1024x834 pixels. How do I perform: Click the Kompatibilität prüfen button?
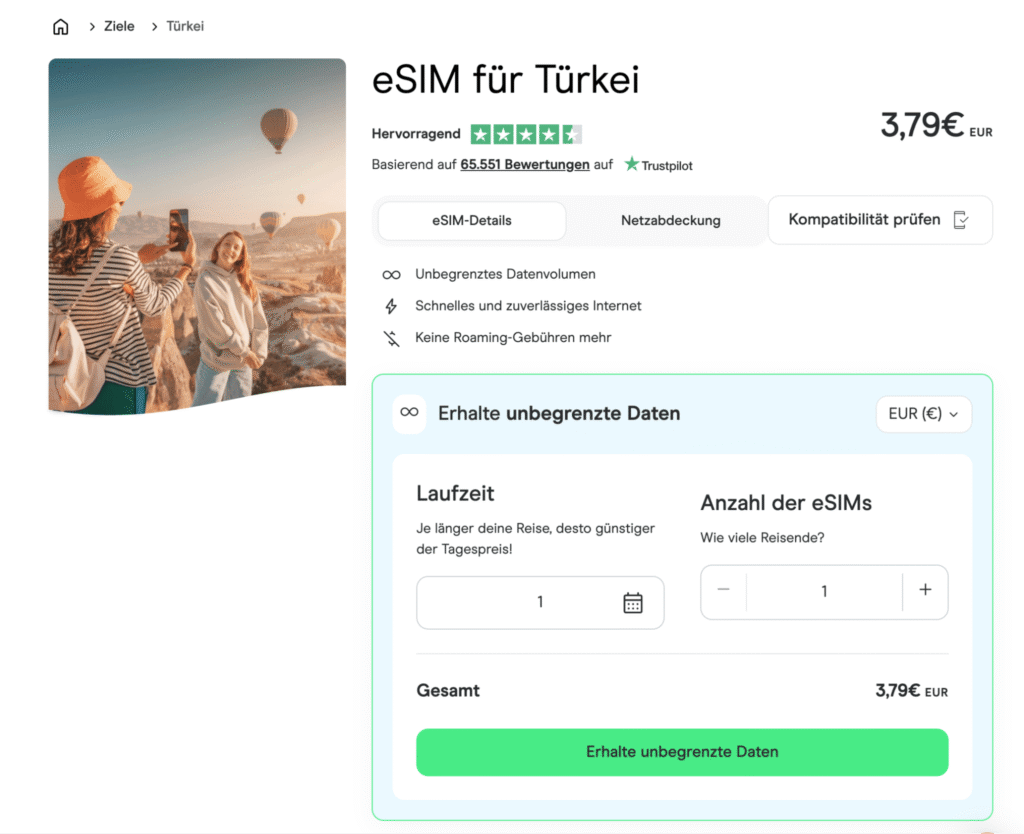click(879, 219)
